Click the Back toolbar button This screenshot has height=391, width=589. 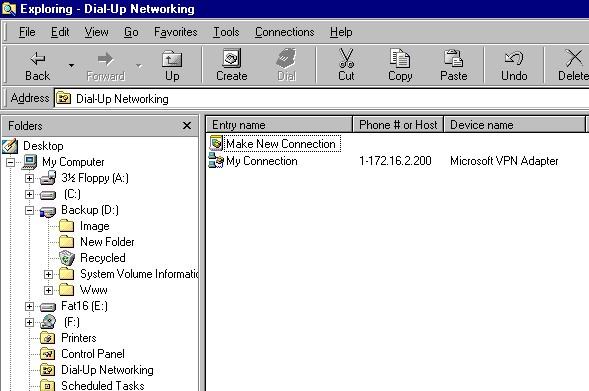38,65
